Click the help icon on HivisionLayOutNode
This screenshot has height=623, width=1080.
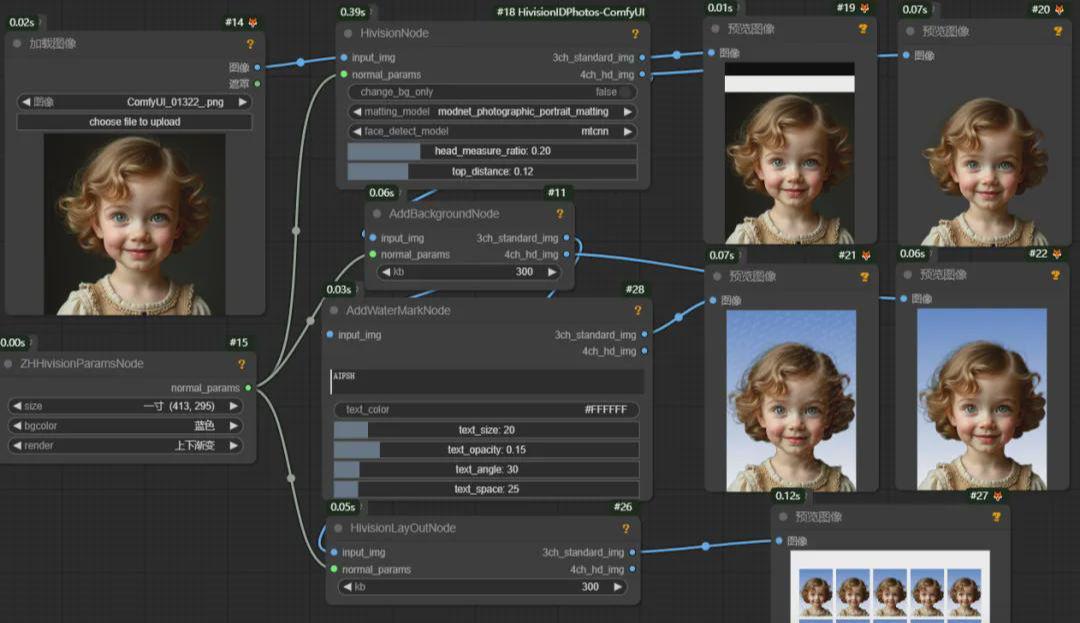pyautogui.click(x=626, y=529)
